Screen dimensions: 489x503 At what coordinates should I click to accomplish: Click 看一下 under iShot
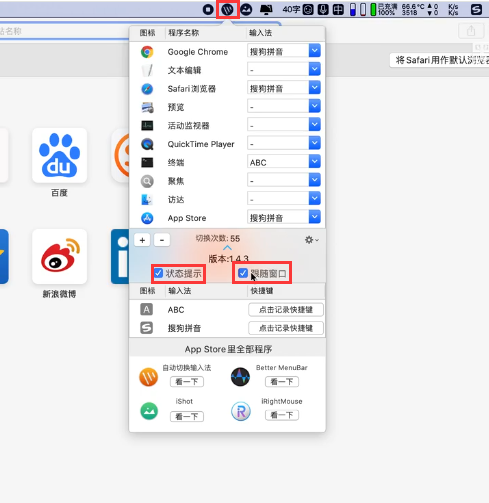[187, 416]
